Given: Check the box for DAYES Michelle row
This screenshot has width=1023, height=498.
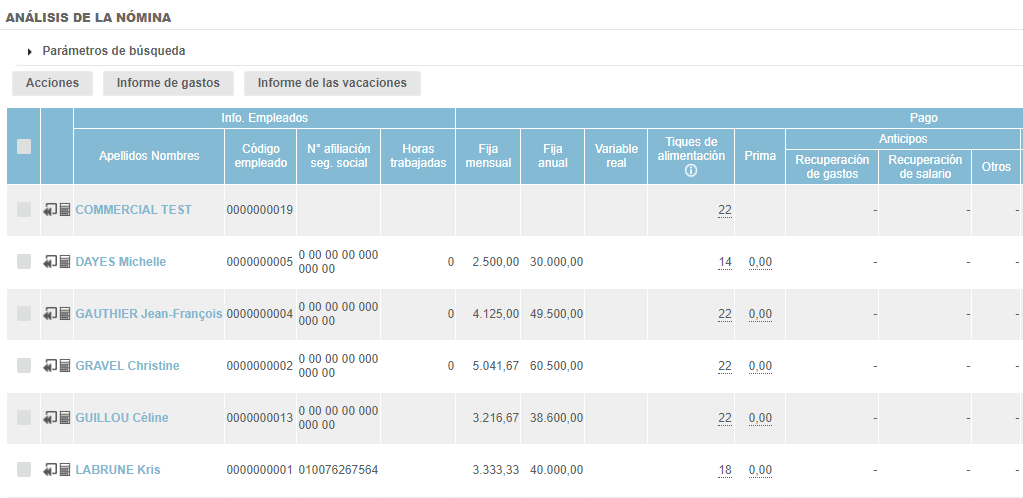Looking at the screenshot, I should click(24, 262).
